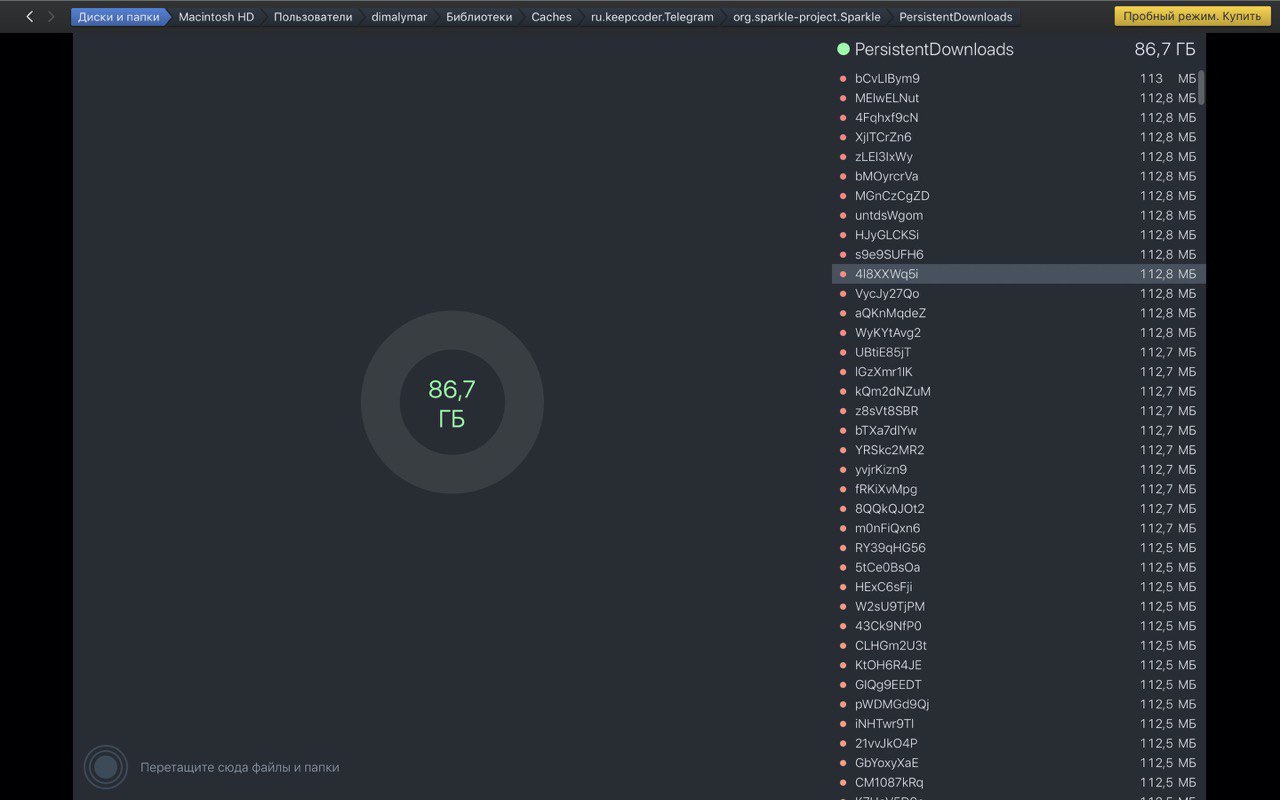Open the 'Пользователи' breadcrumb

click(313, 17)
